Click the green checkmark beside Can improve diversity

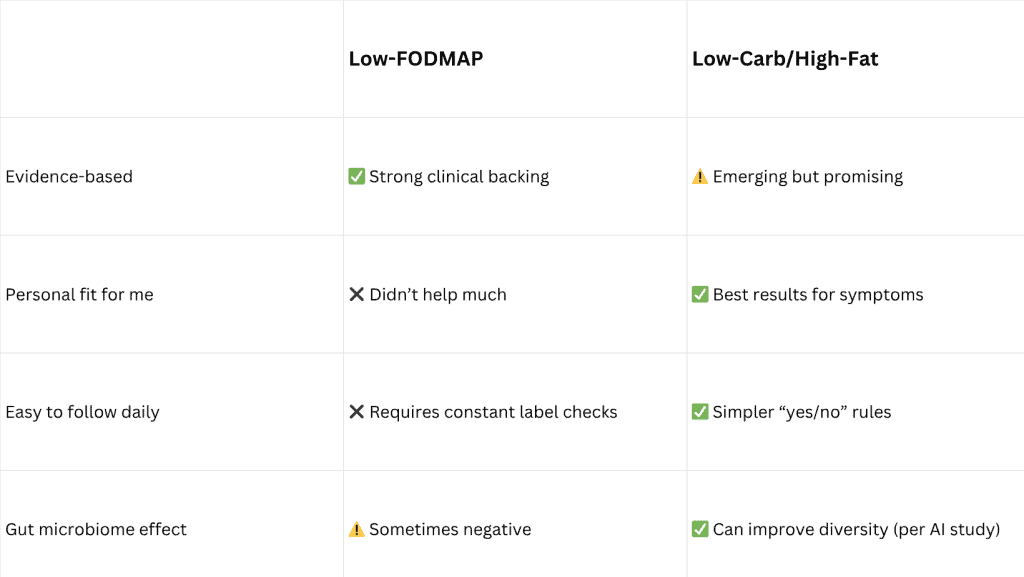[x=700, y=529]
